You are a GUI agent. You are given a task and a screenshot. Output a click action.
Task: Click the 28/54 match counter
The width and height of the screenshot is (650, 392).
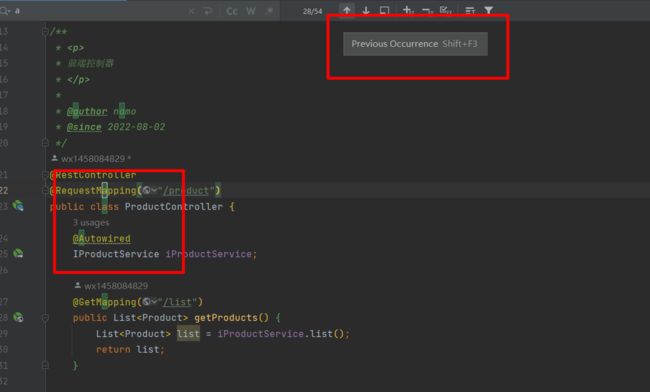click(x=312, y=11)
